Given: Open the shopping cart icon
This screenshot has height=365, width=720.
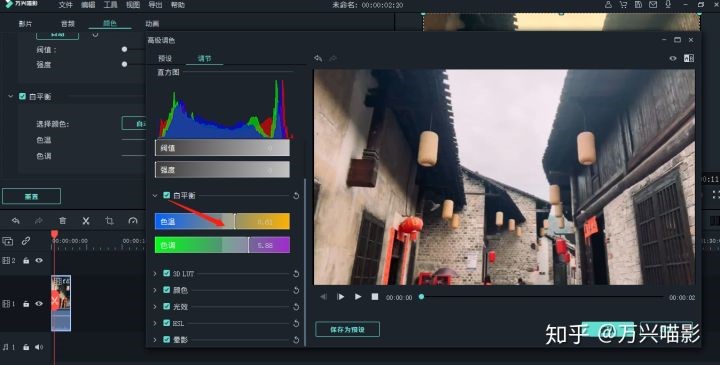Looking at the screenshot, I should [623, 5].
